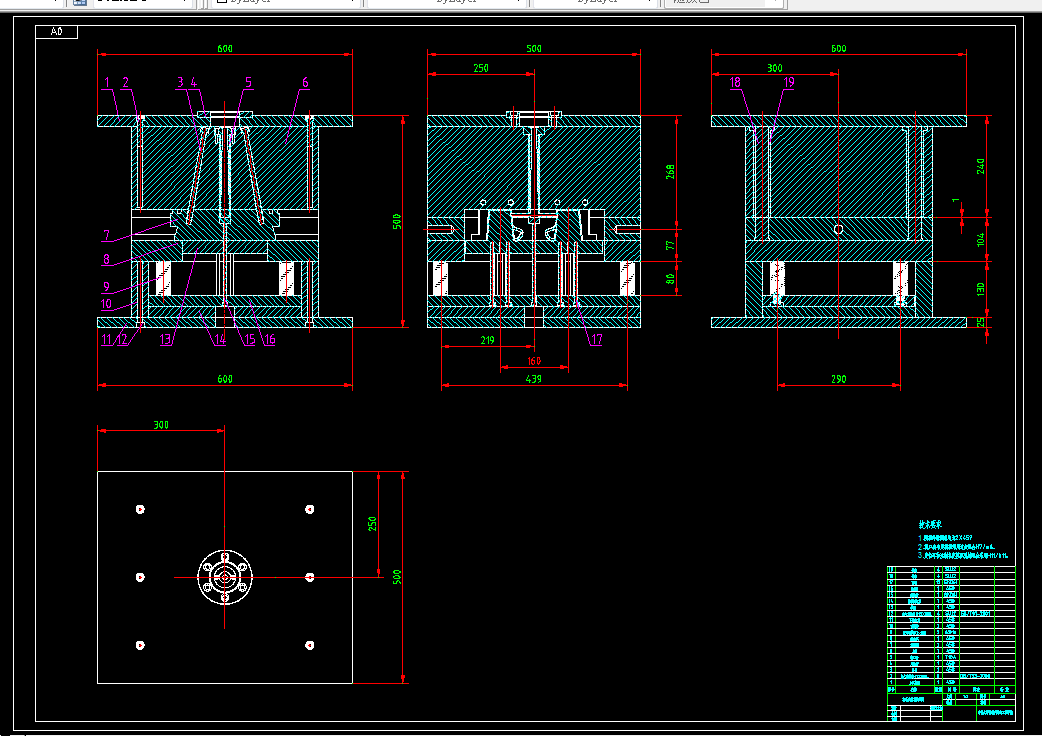Pick part balloon number 9
The image size is (1042, 736).
(x=106, y=286)
